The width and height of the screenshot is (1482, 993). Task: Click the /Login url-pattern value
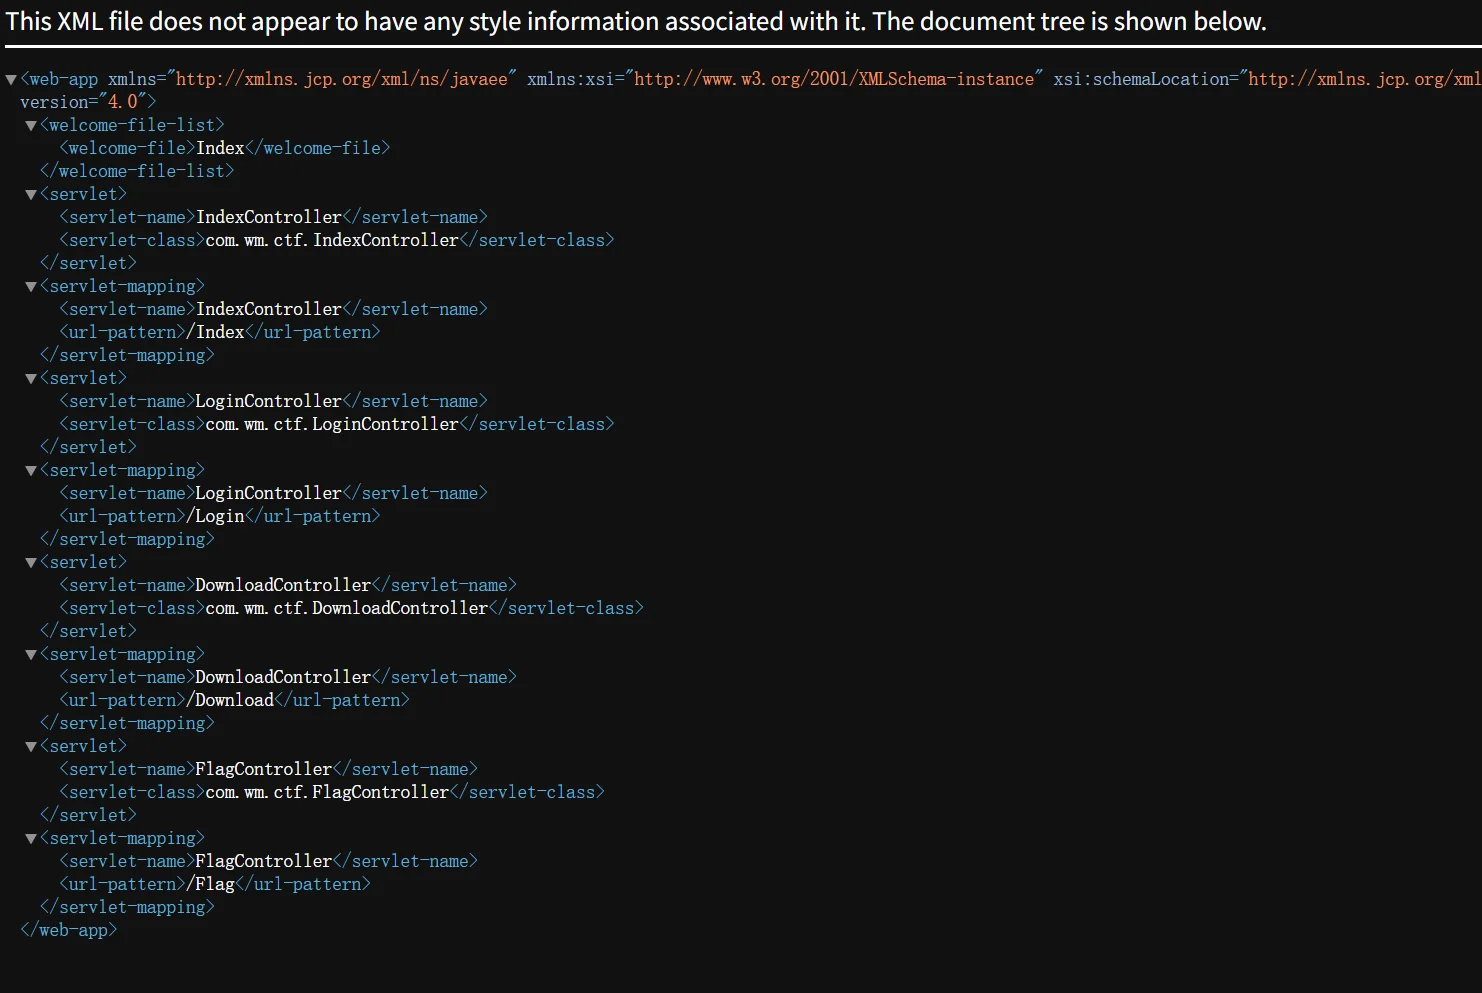pyautogui.click(x=216, y=516)
